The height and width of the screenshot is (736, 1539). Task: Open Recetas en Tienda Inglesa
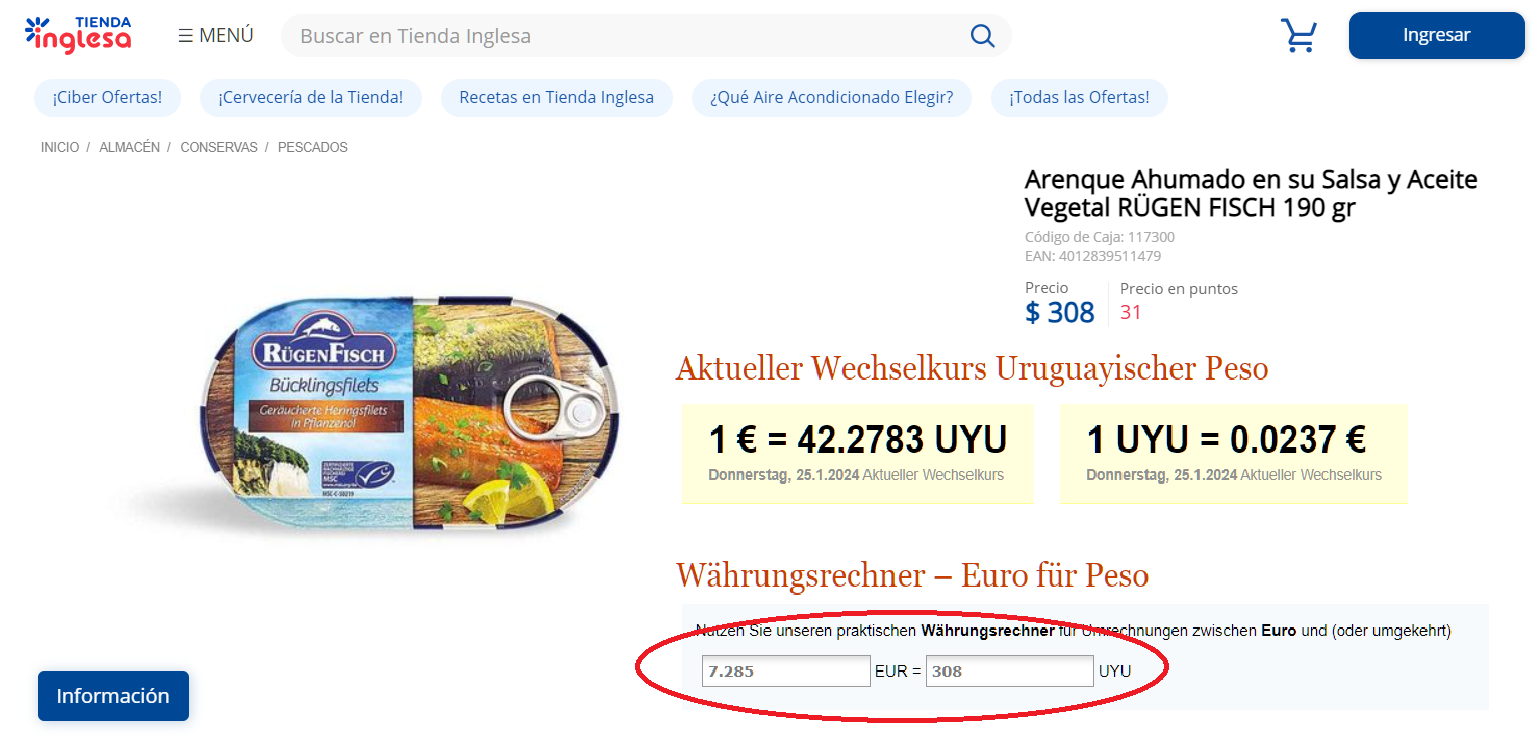click(x=556, y=98)
